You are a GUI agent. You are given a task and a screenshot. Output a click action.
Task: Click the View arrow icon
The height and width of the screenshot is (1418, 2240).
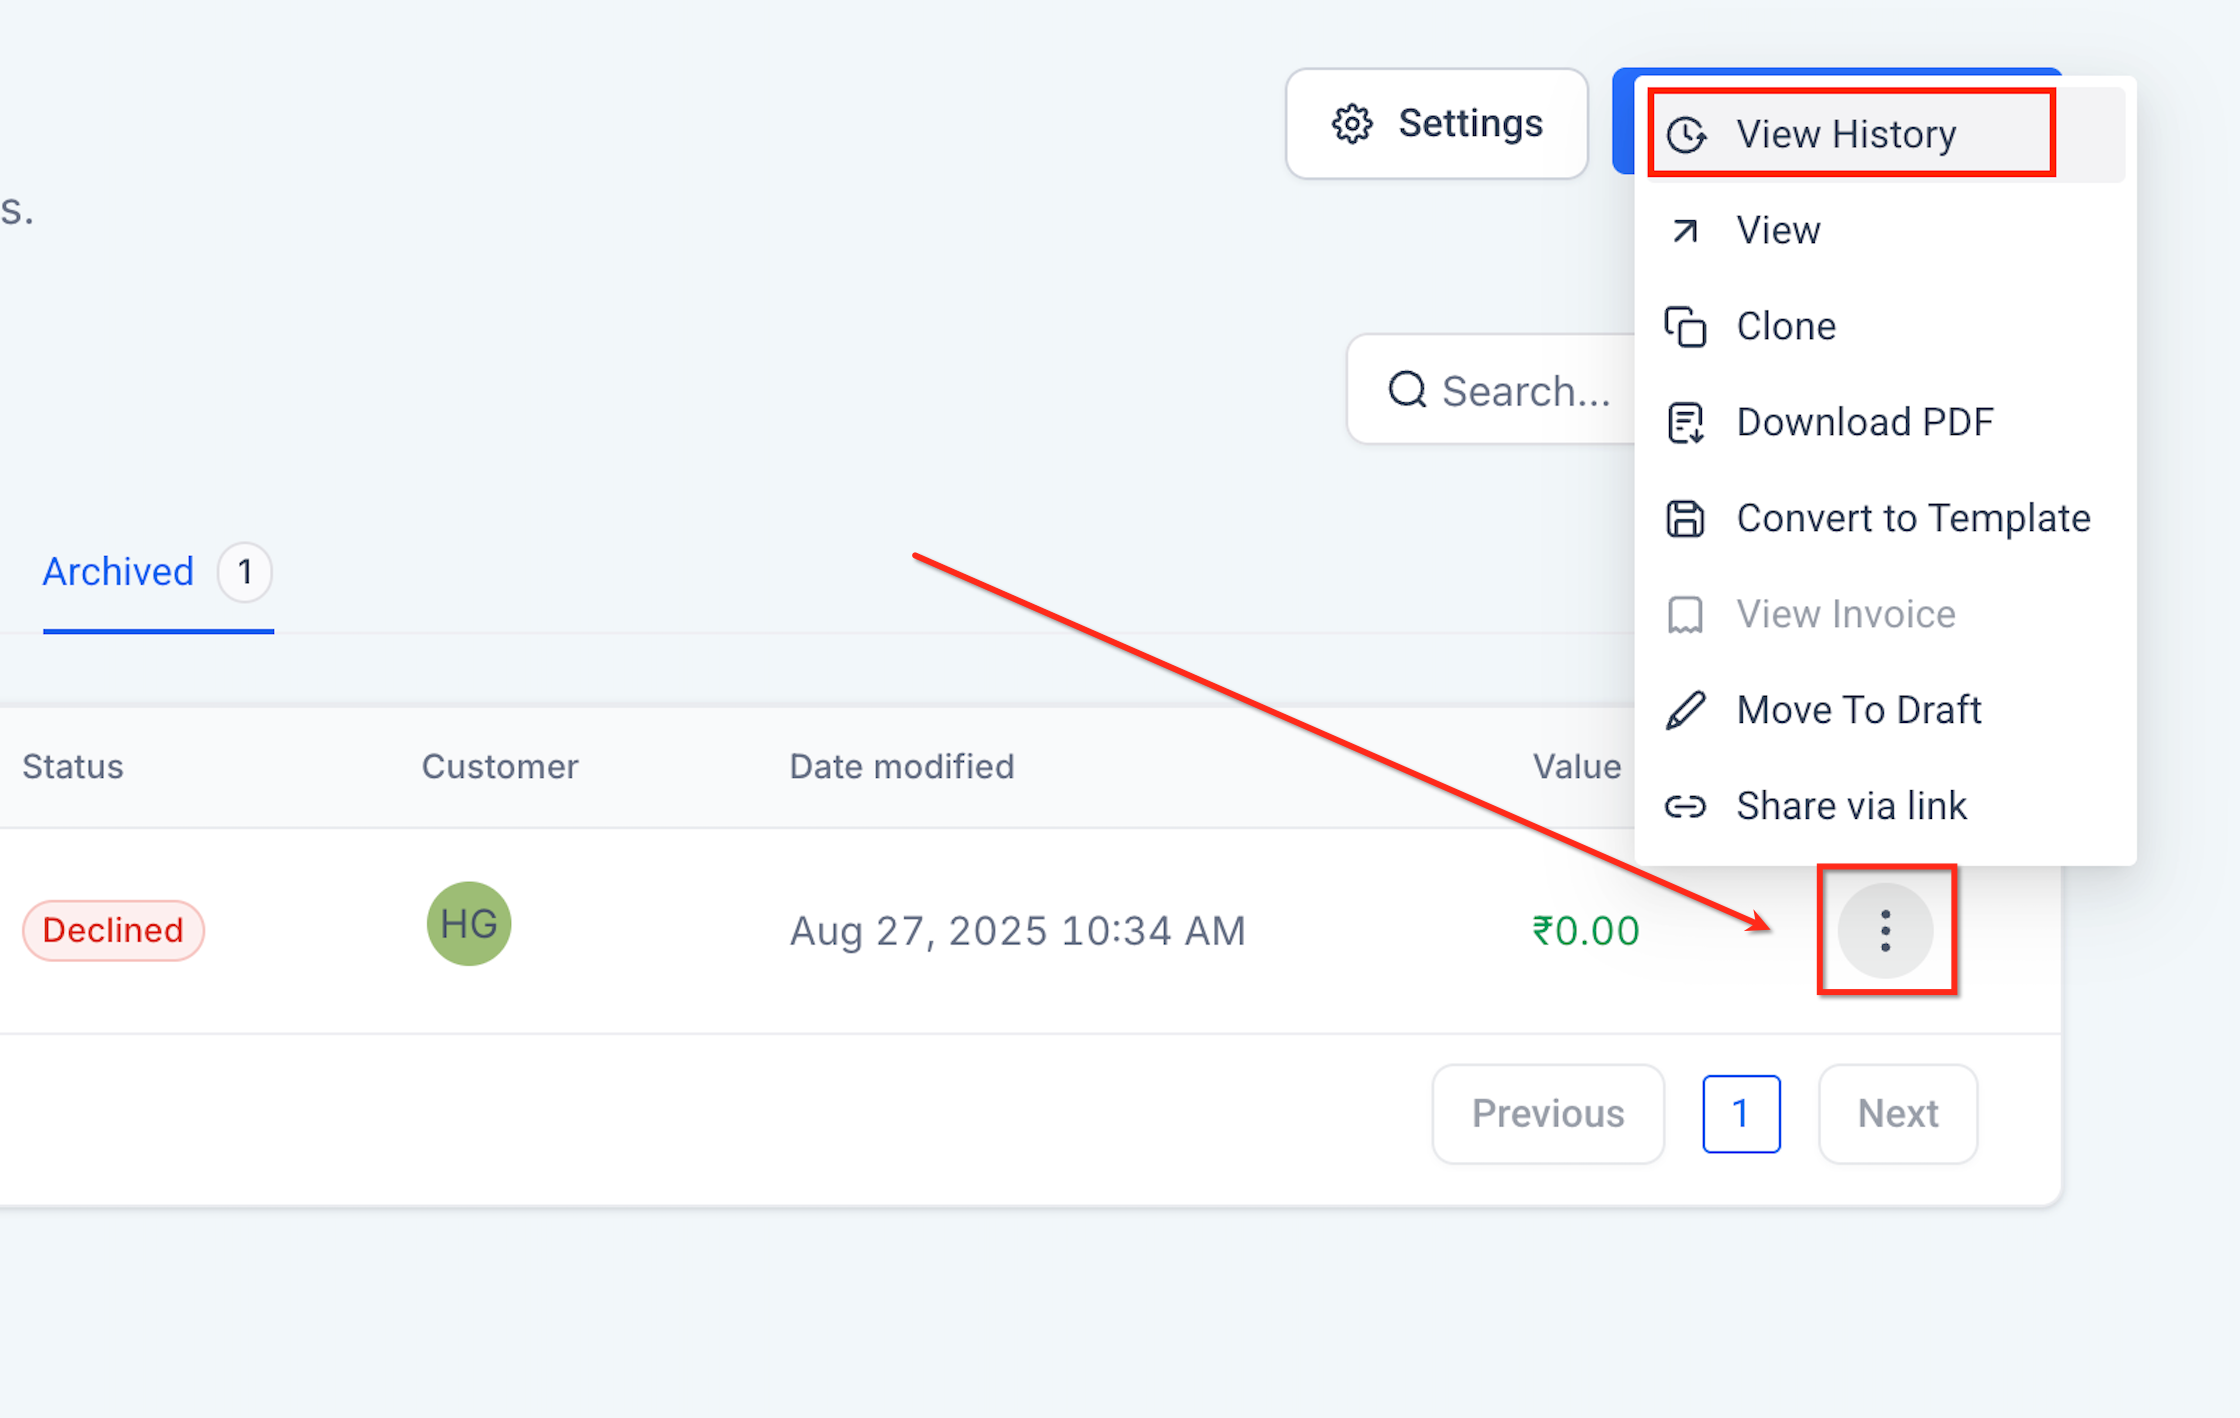pos(1685,231)
